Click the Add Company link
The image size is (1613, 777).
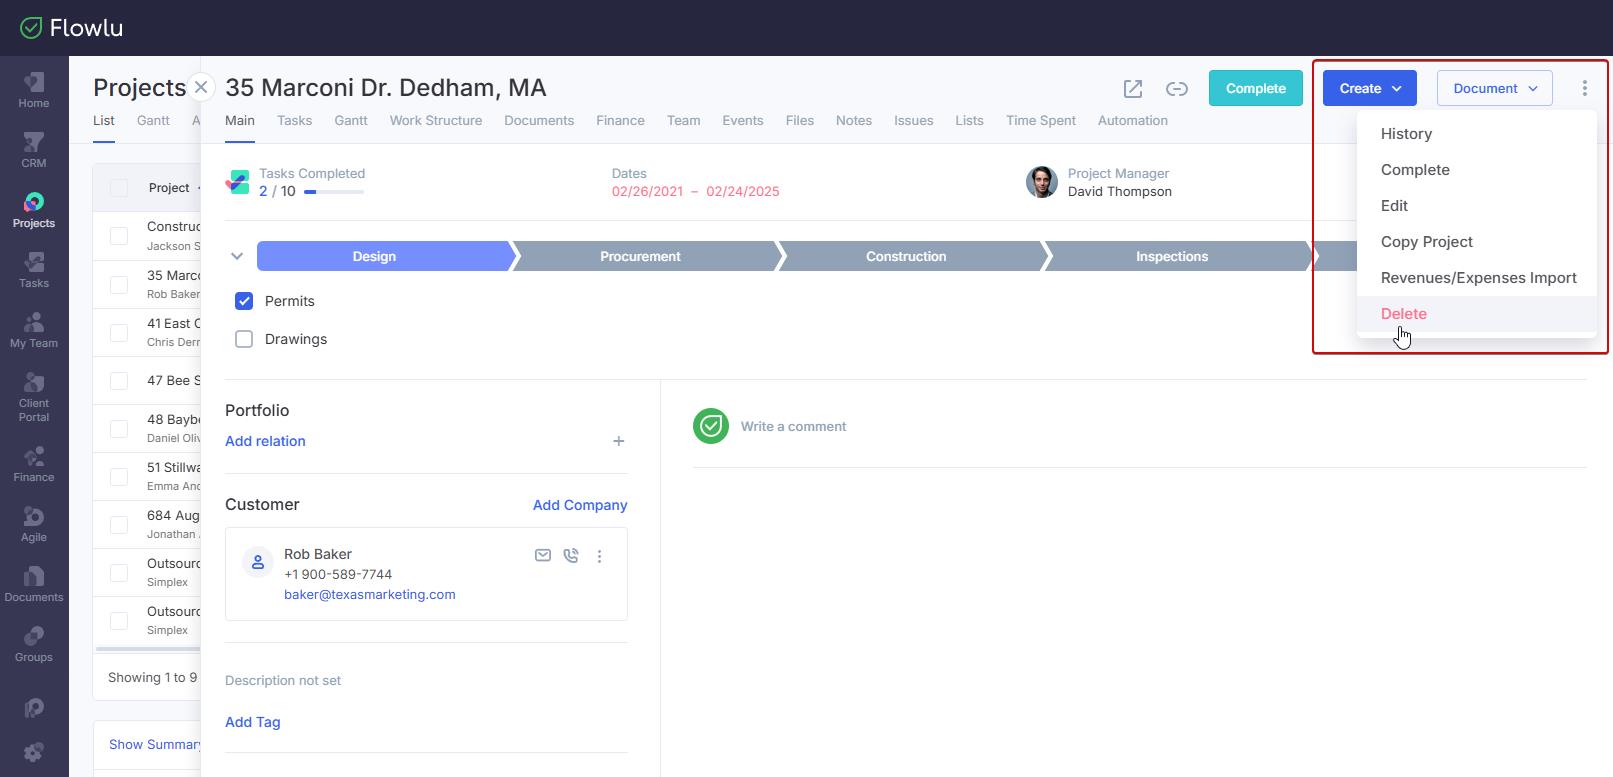pos(580,505)
